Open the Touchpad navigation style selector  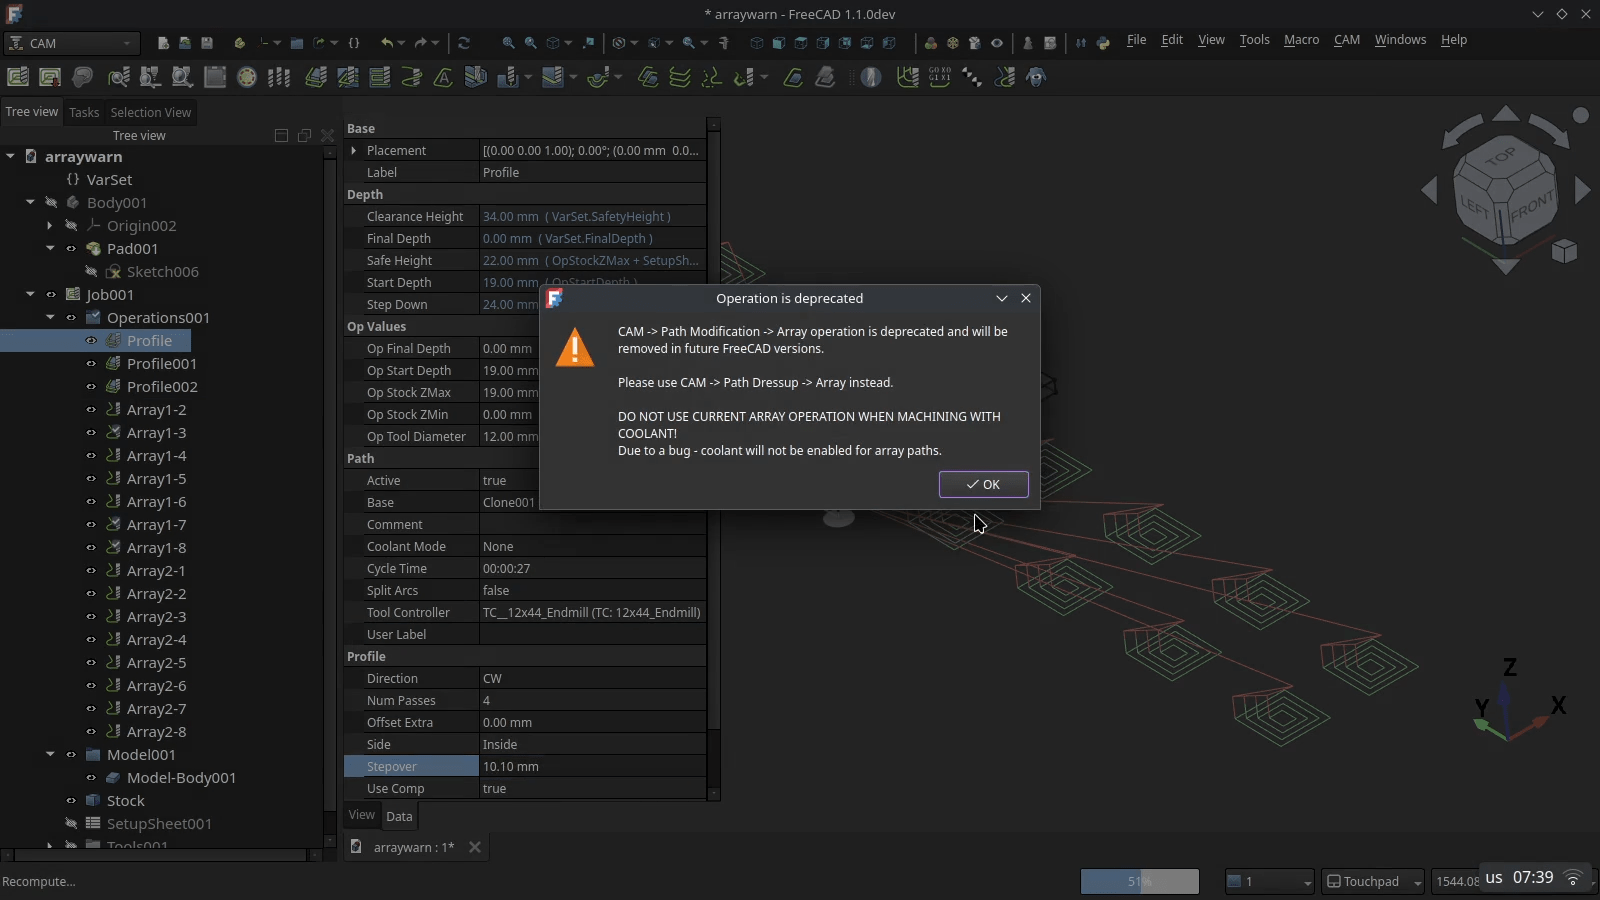coord(1373,881)
